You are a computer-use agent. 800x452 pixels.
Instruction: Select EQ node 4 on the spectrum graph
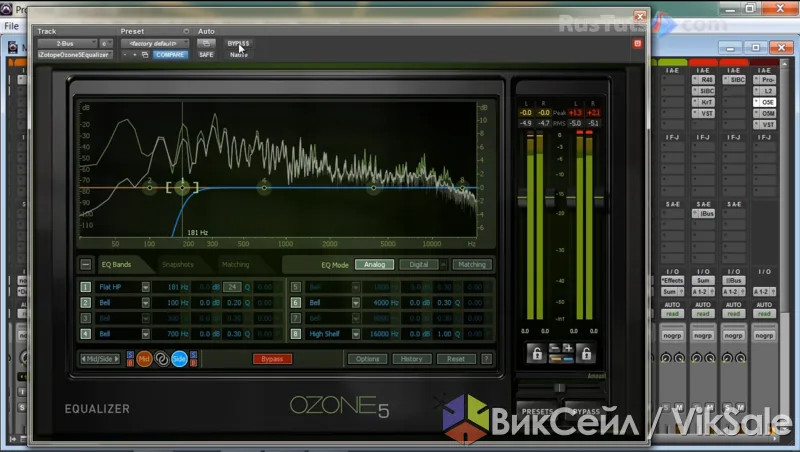tap(264, 188)
